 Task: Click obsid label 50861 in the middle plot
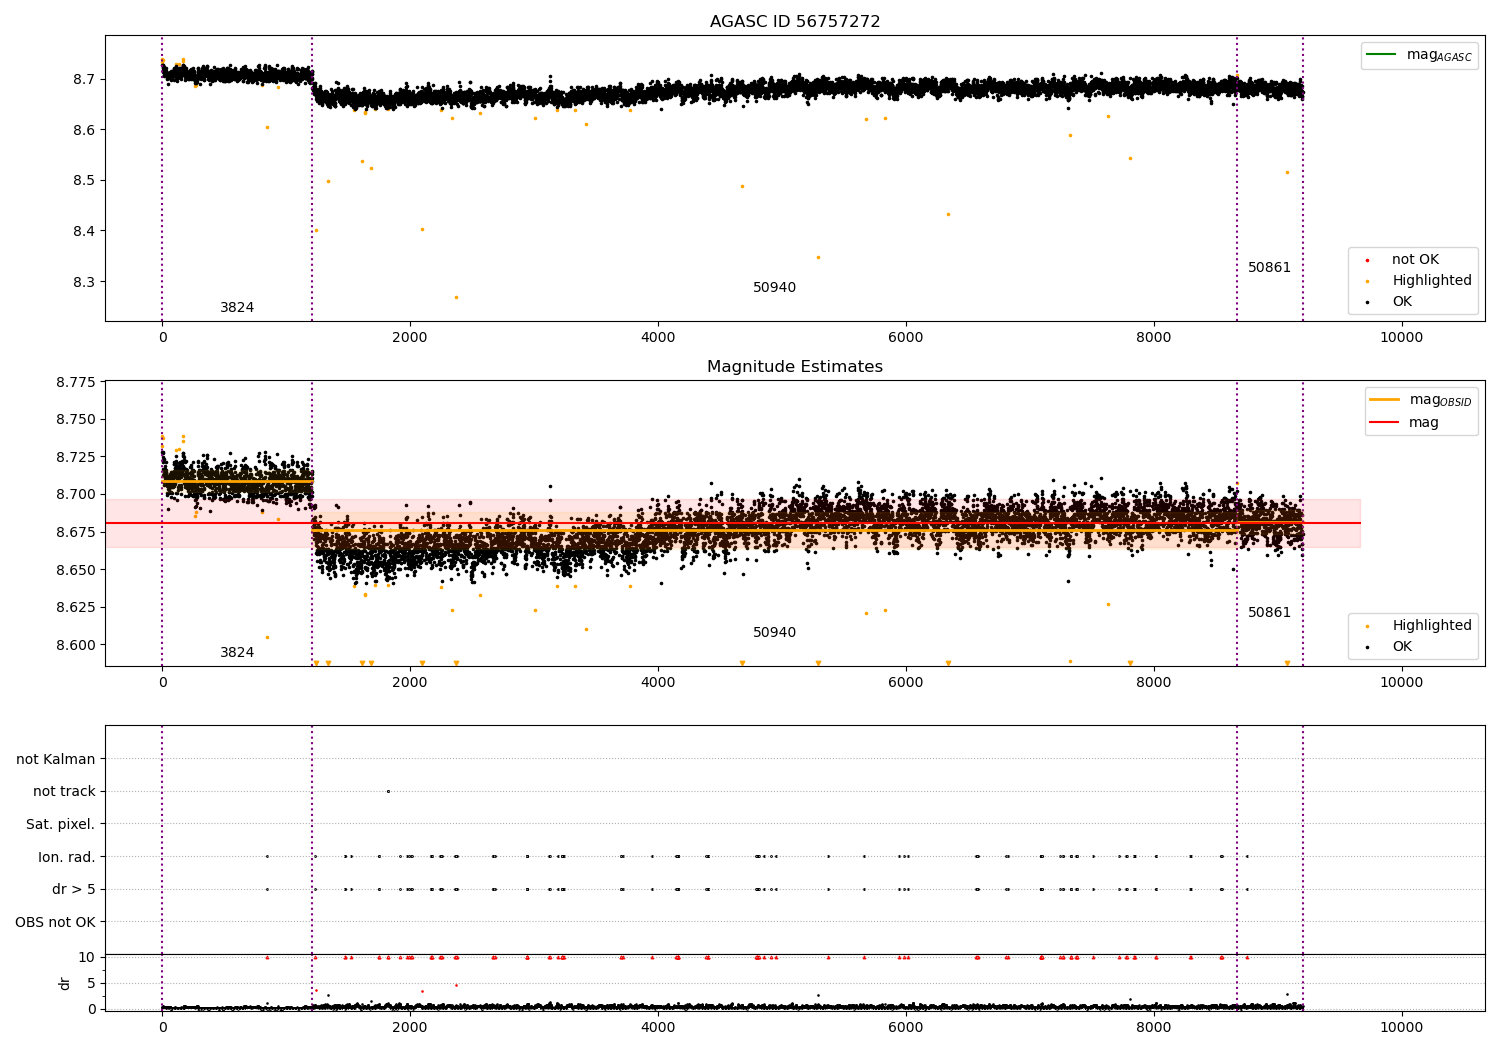tap(1270, 613)
